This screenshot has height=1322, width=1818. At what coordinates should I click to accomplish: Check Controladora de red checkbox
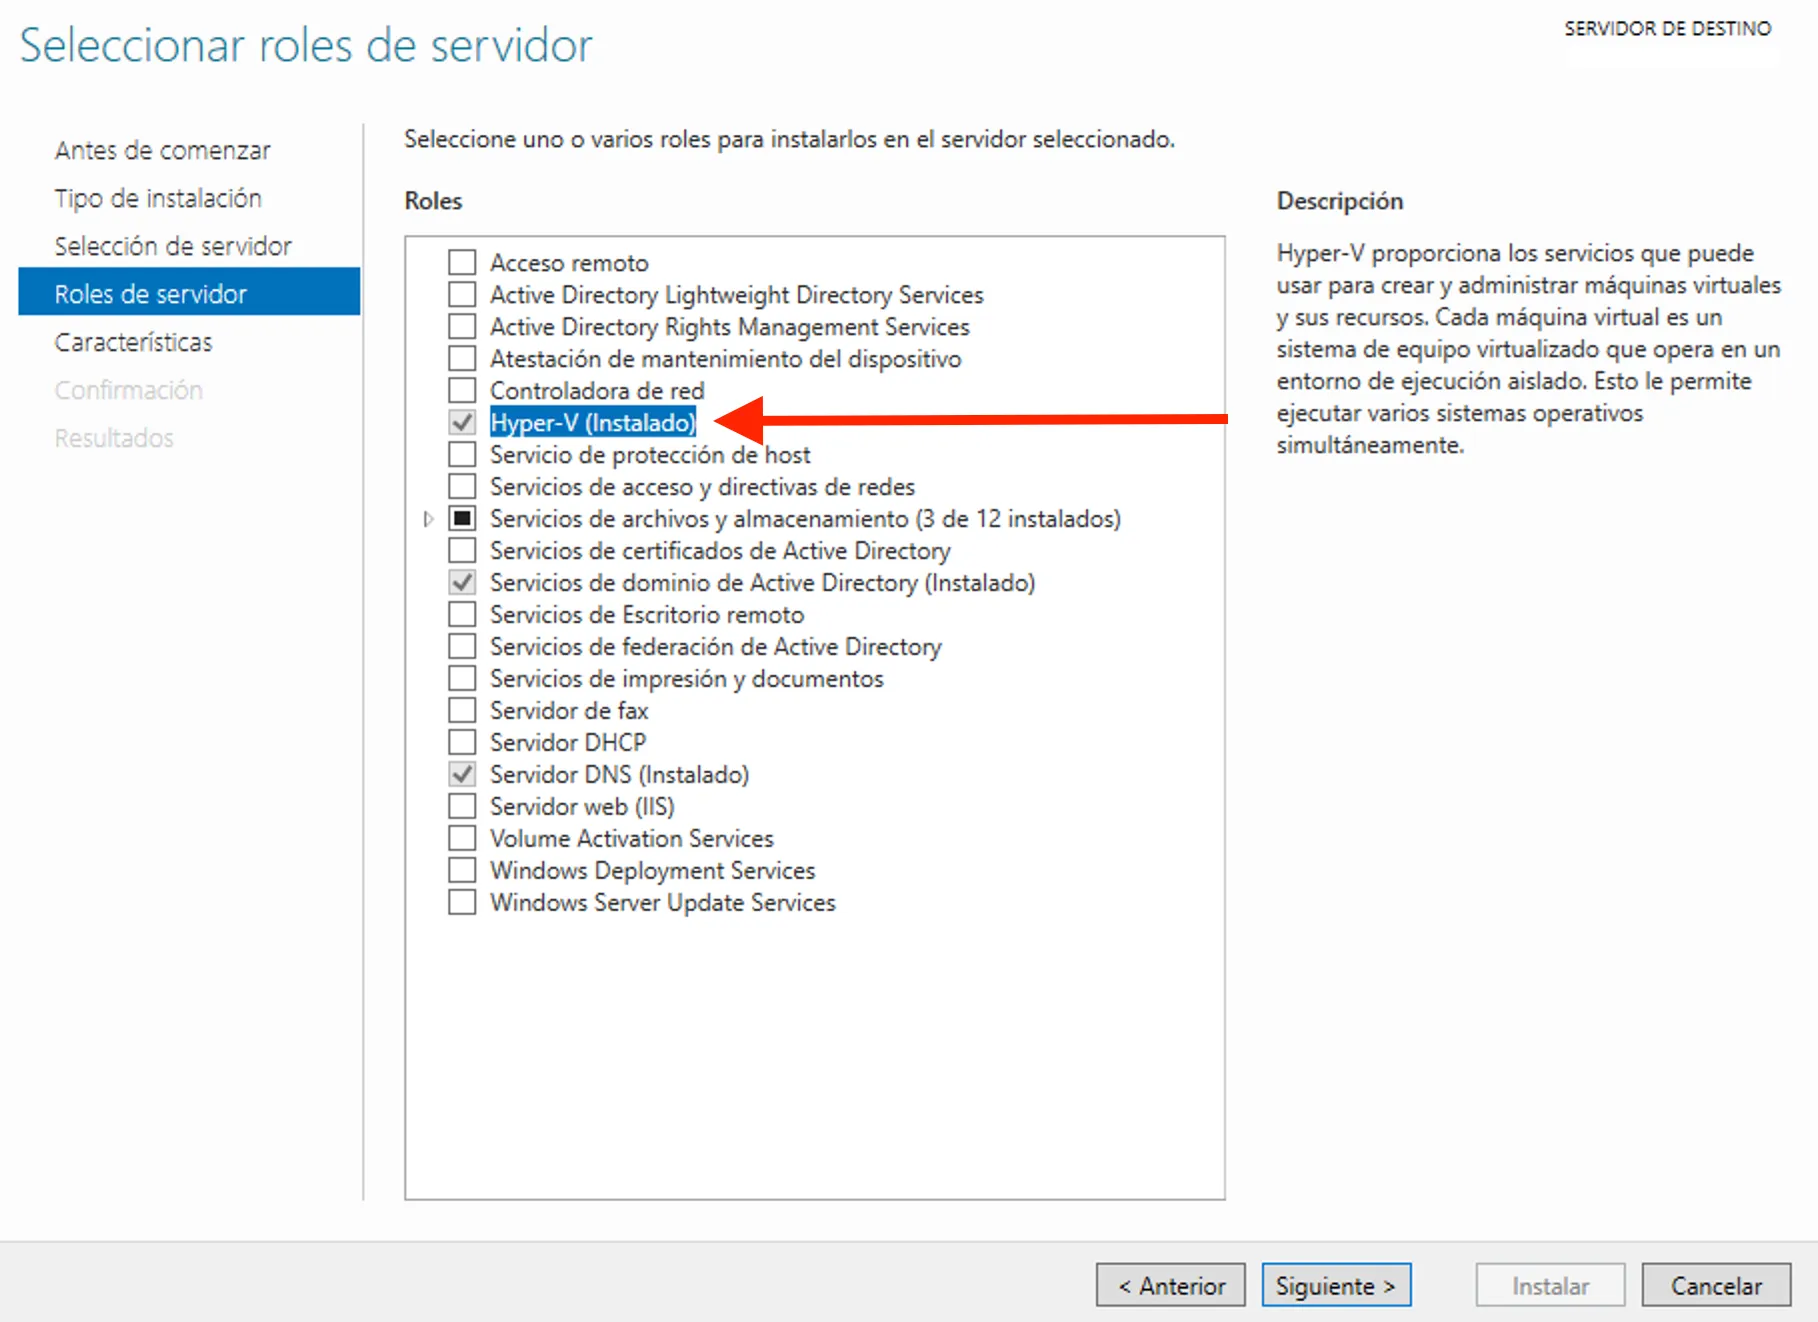[462, 391]
